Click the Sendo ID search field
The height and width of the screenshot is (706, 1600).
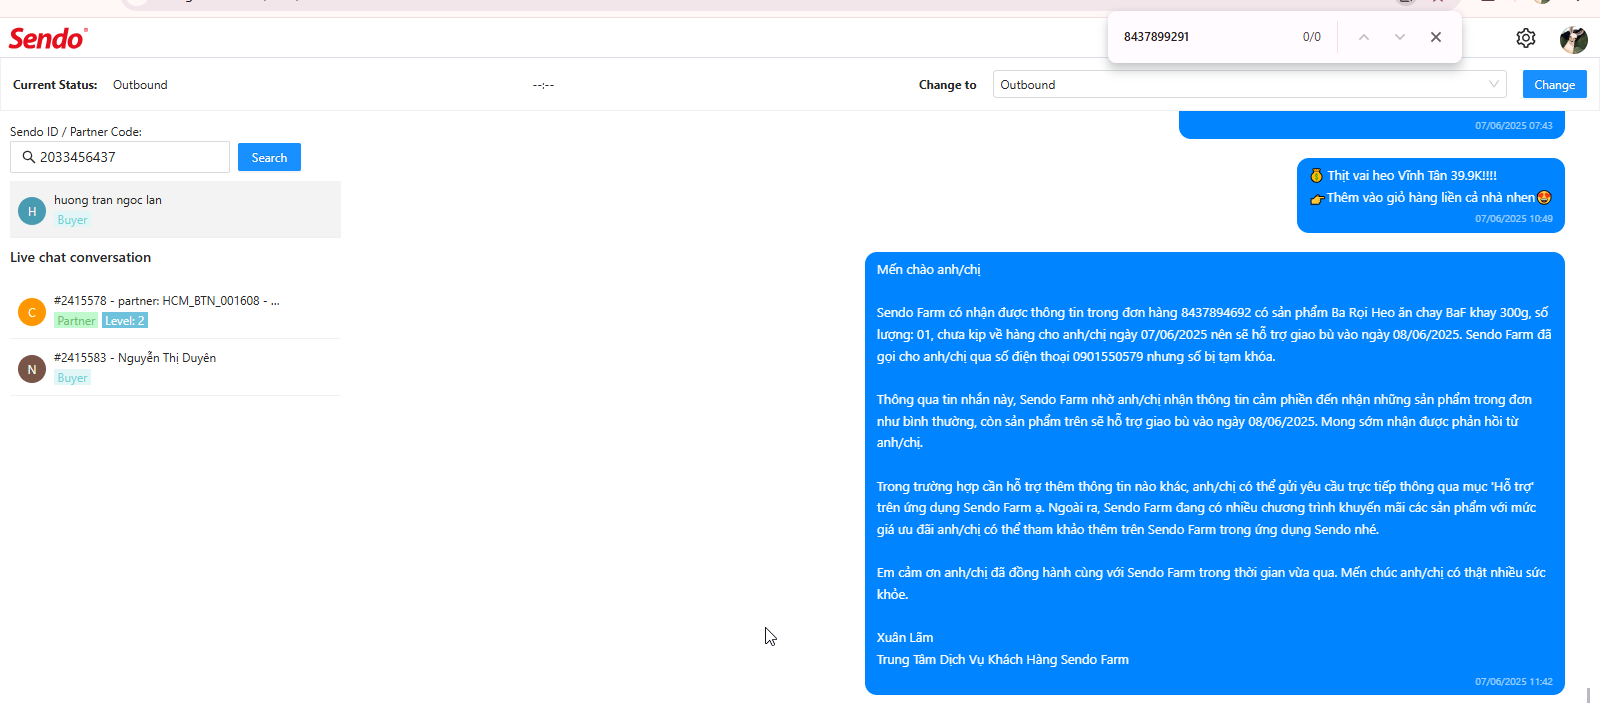(x=120, y=157)
